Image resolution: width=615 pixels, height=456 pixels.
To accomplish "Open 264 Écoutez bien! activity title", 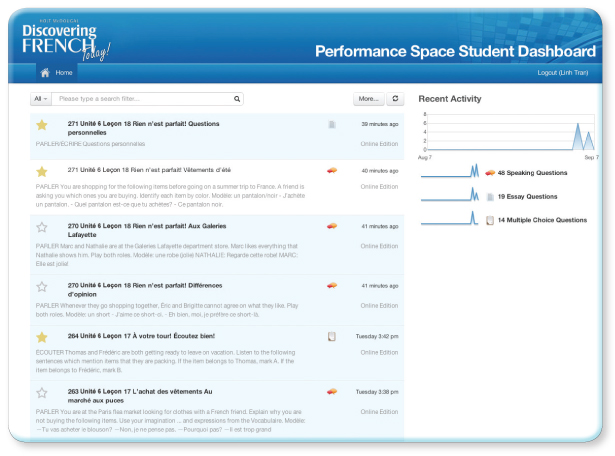I will (141, 336).
